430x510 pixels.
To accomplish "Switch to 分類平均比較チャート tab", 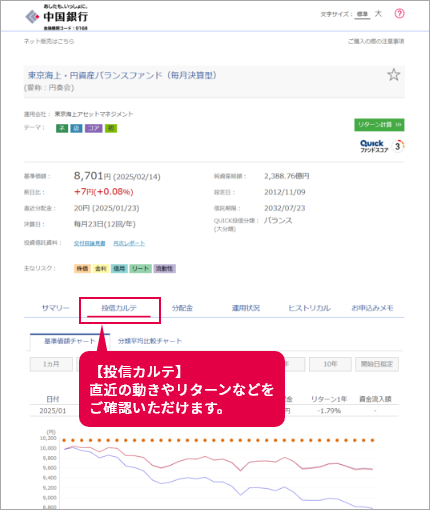I will pos(150,341).
